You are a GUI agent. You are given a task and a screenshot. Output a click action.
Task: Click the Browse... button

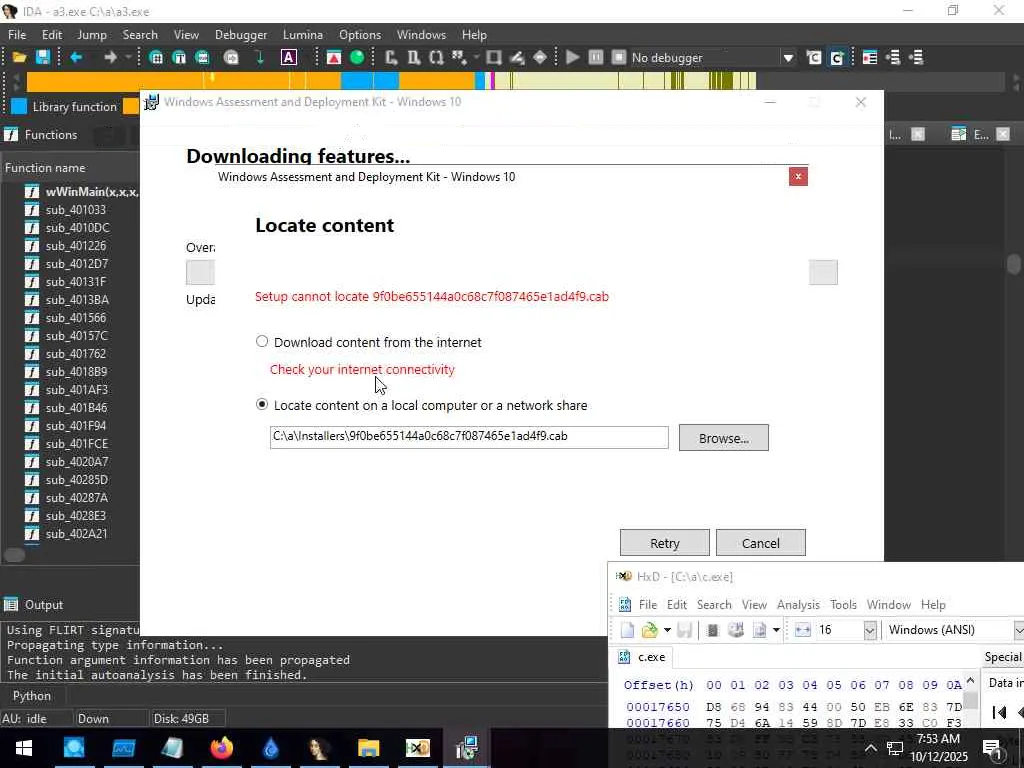(x=724, y=438)
